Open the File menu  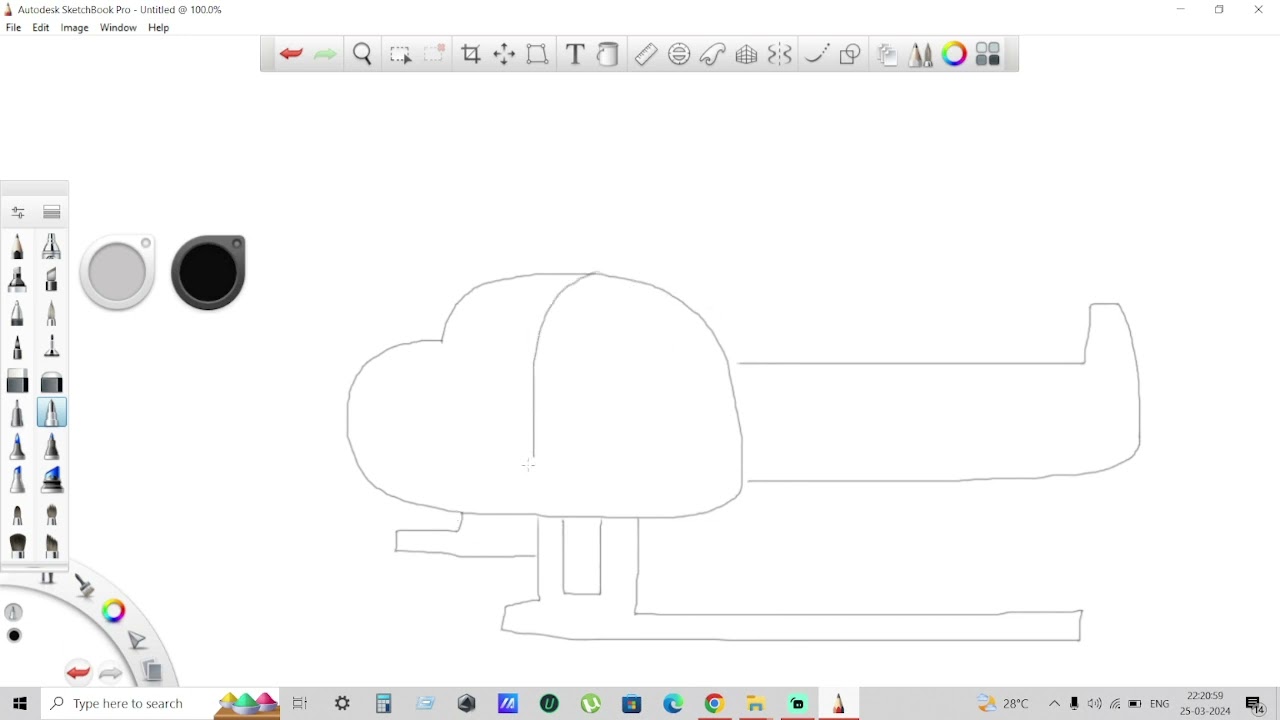pos(13,28)
